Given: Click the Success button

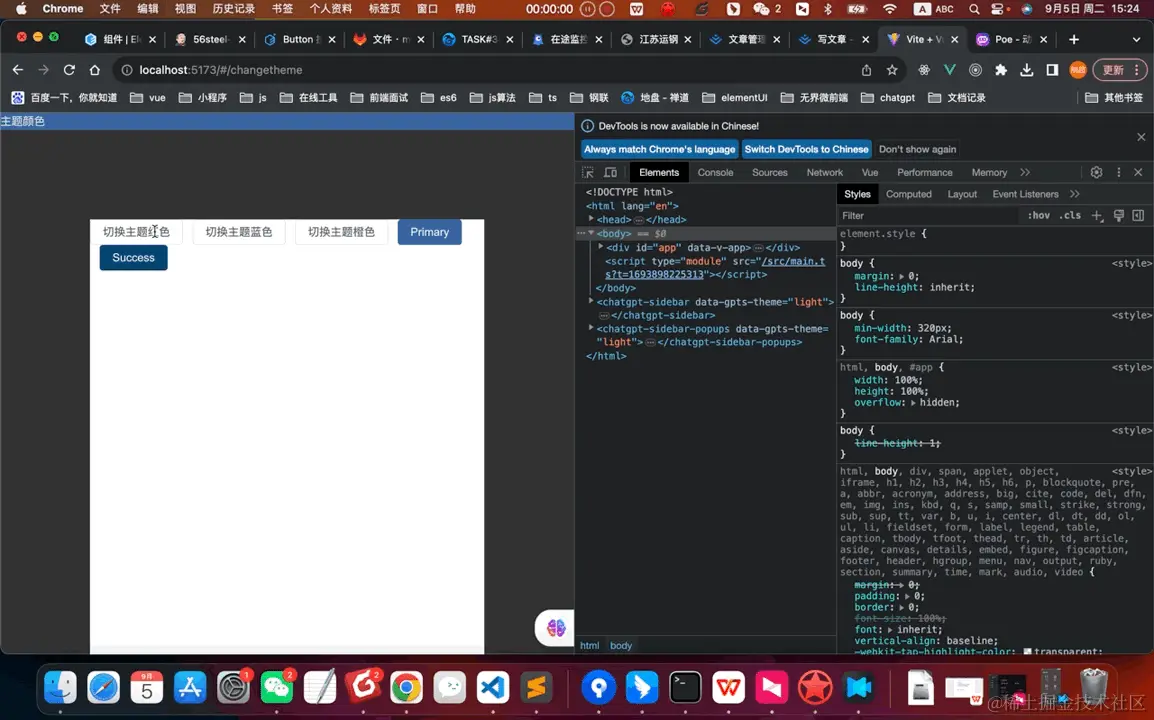Looking at the screenshot, I should pyautogui.click(x=133, y=258).
